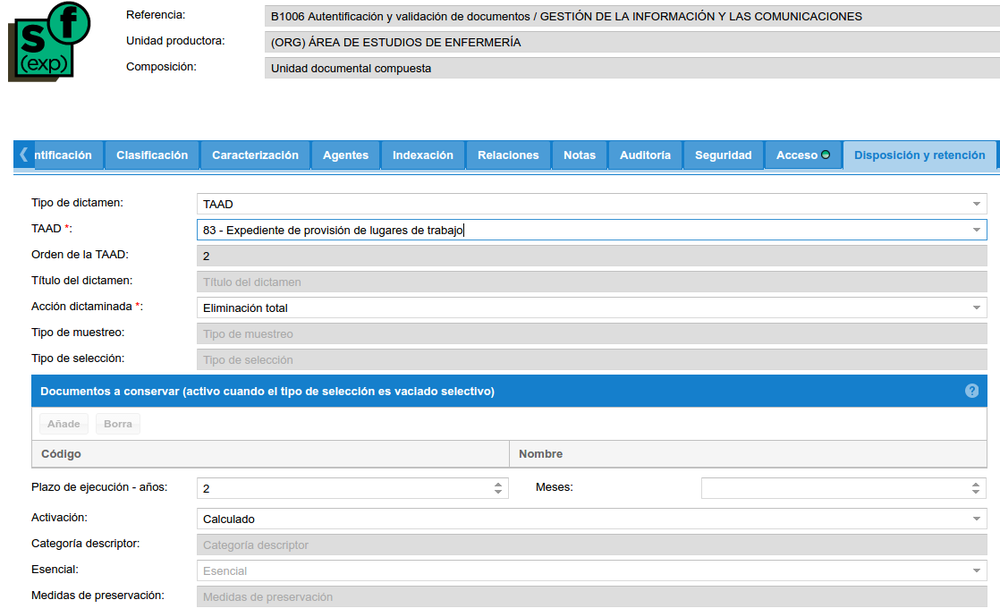This screenshot has height=615, width=1000.
Task: Select the Relaciones tab
Action: [x=507, y=155]
